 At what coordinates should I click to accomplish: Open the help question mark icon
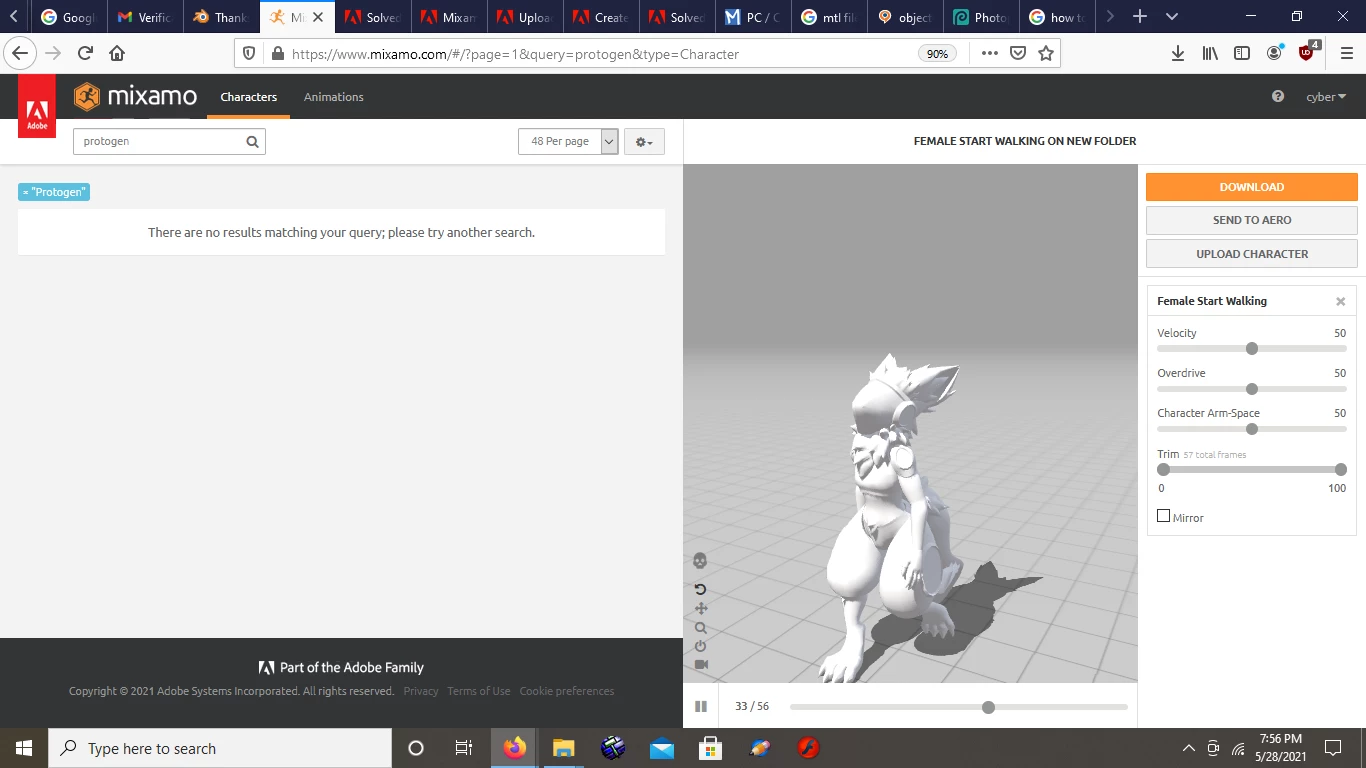point(1278,97)
